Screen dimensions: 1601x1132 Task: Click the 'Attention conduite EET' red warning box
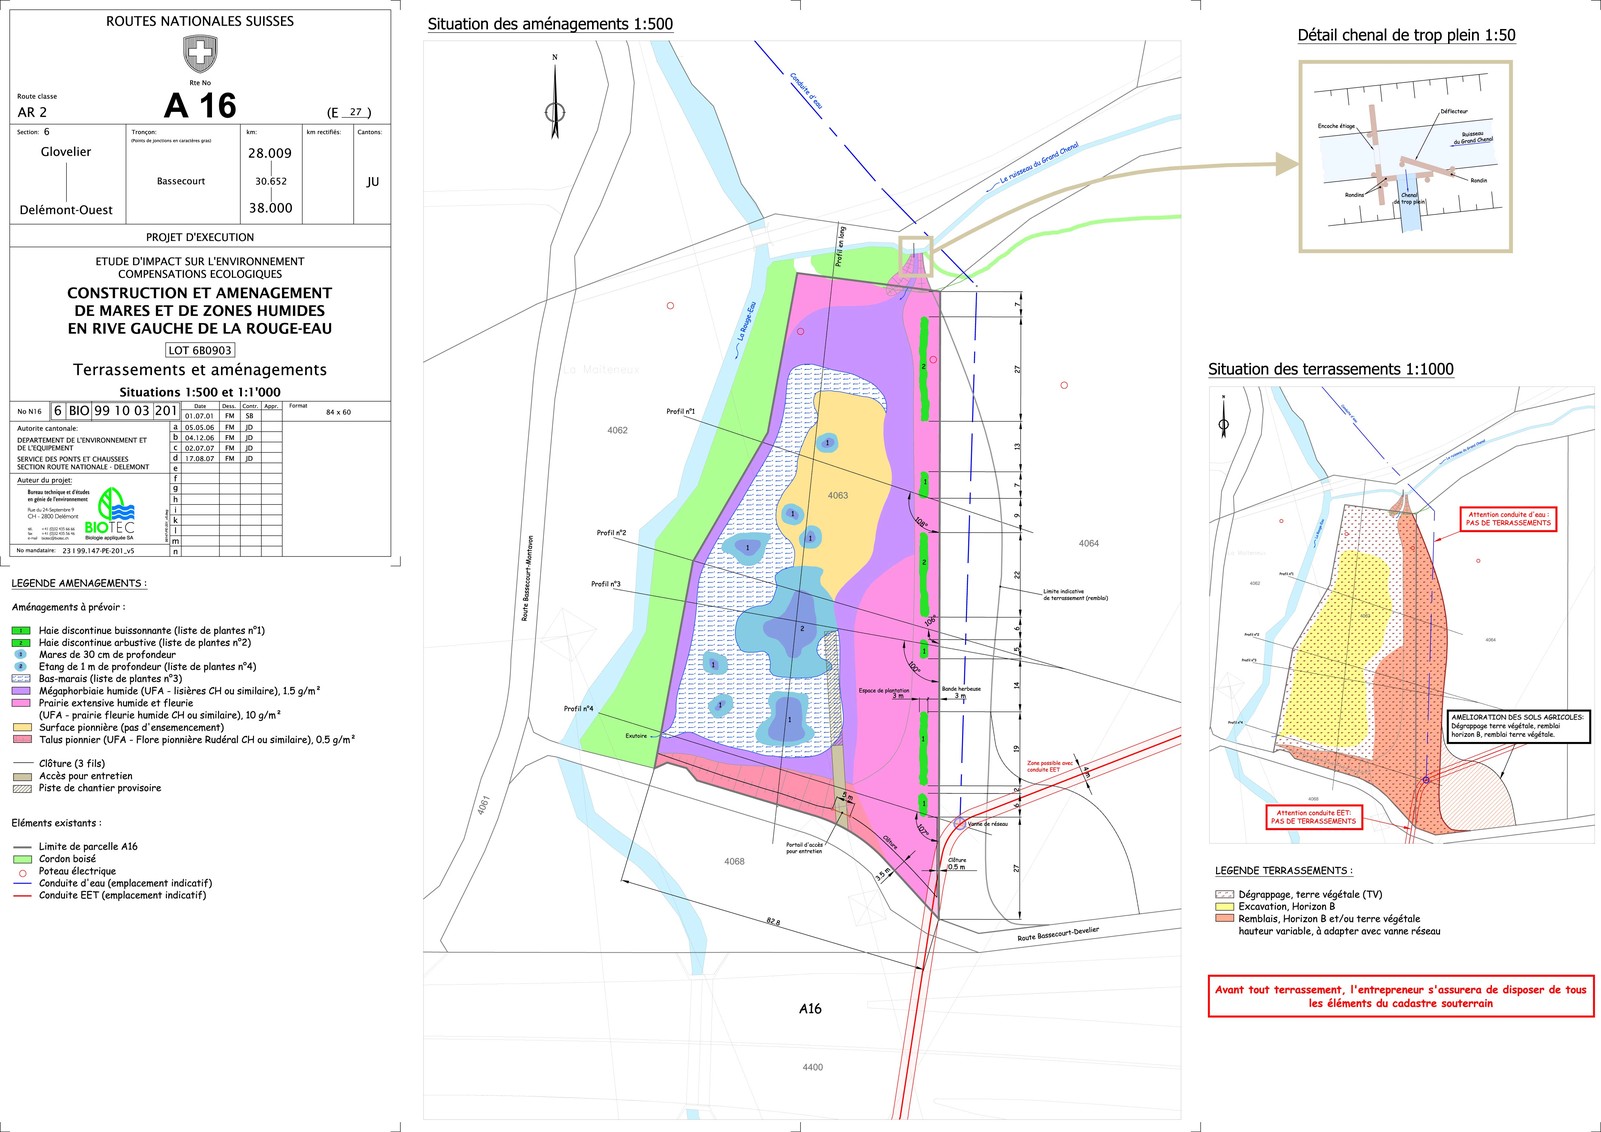pyautogui.click(x=1313, y=817)
